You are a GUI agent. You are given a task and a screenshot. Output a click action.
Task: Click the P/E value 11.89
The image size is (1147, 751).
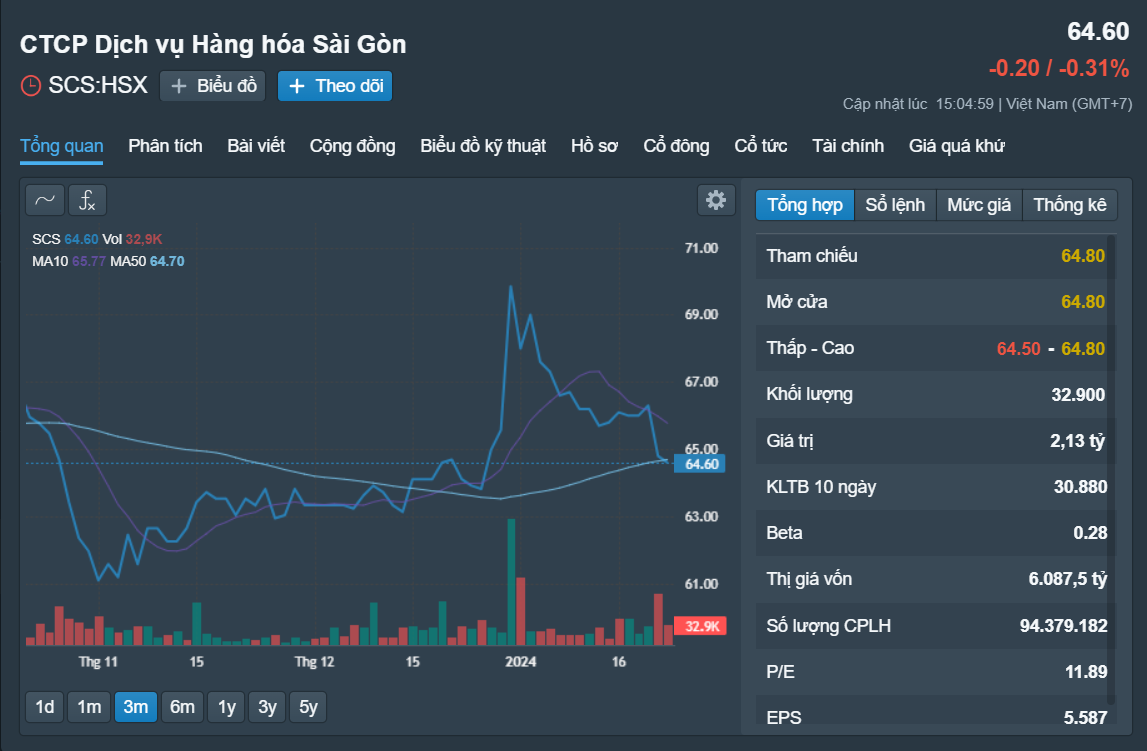pos(1086,672)
